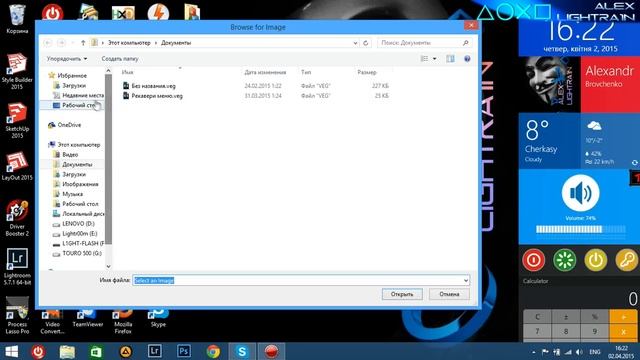Open Process Lasso Pro desktop shortcut

pos(17,316)
